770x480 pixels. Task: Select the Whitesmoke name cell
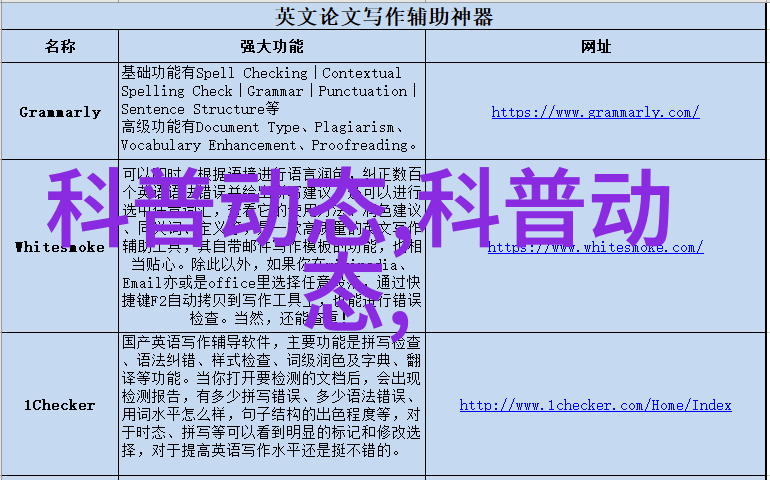[x=60, y=246]
